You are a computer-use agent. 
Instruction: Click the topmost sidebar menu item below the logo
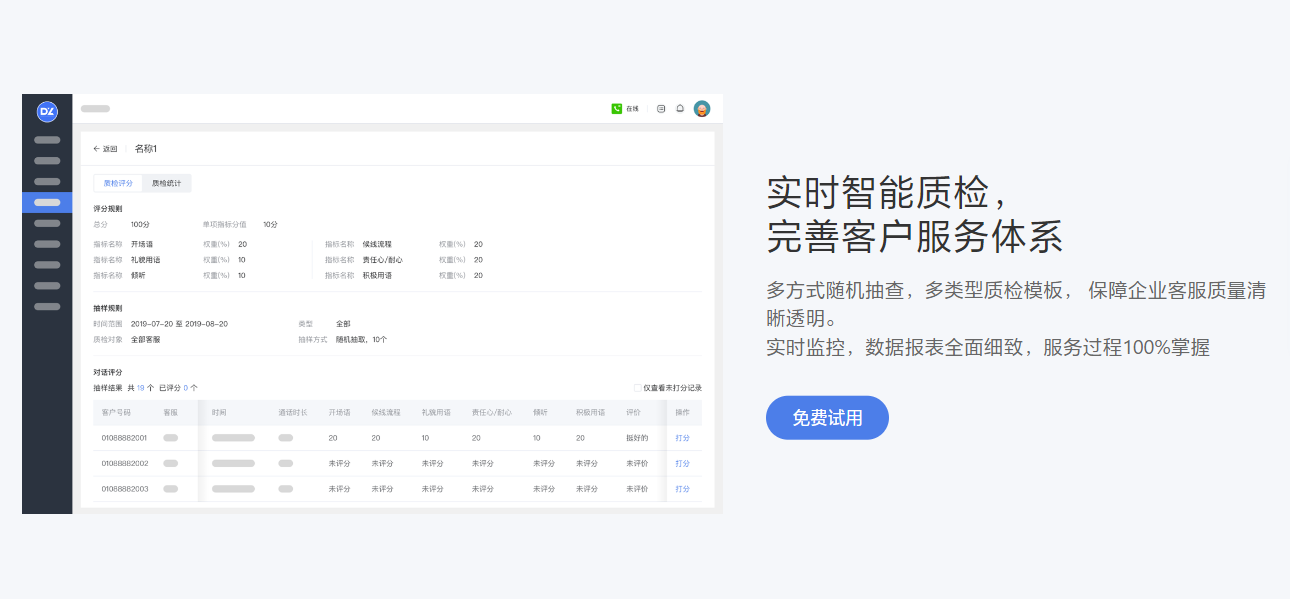click(x=45, y=139)
